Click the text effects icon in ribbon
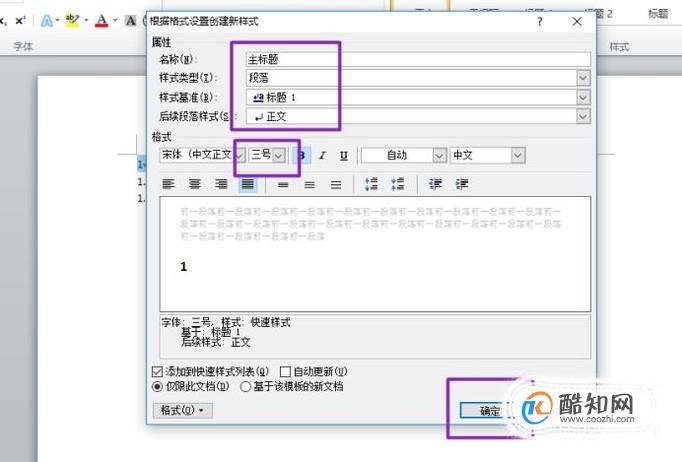The image size is (682, 462). [x=47, y=20]
